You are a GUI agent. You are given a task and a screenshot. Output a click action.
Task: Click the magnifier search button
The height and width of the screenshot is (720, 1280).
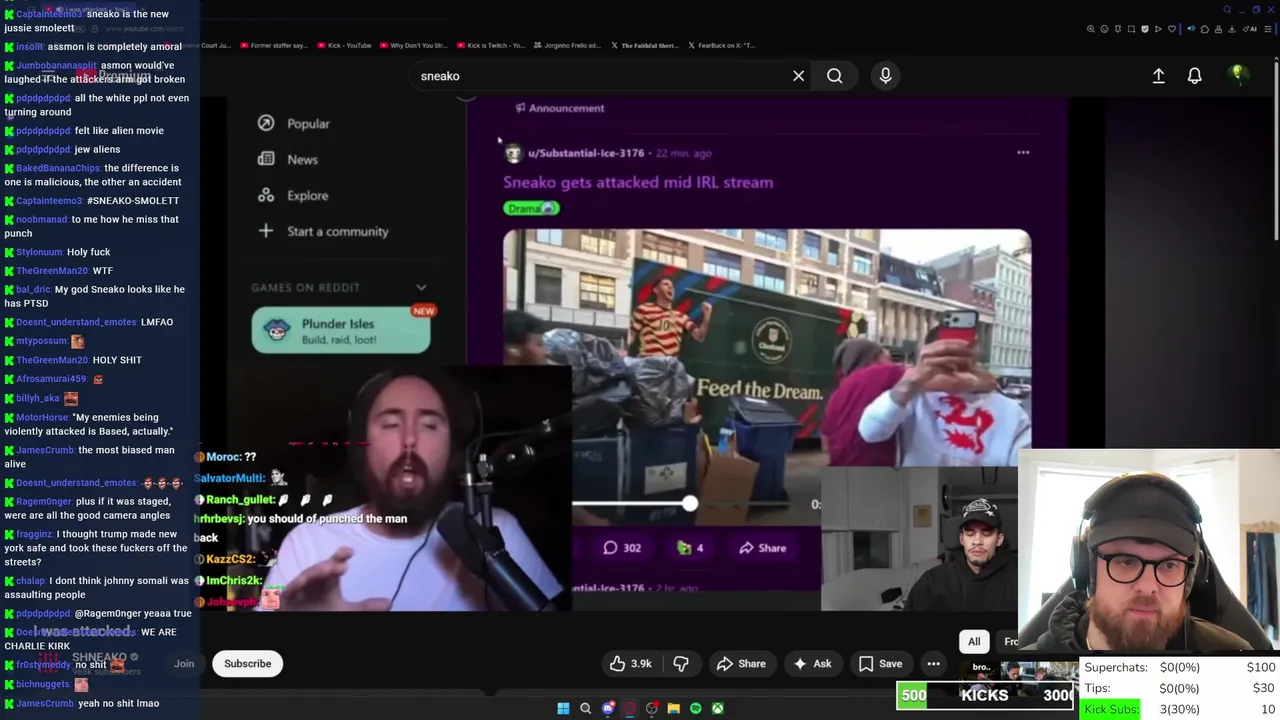pyautogui.click(x=834, y=76)
